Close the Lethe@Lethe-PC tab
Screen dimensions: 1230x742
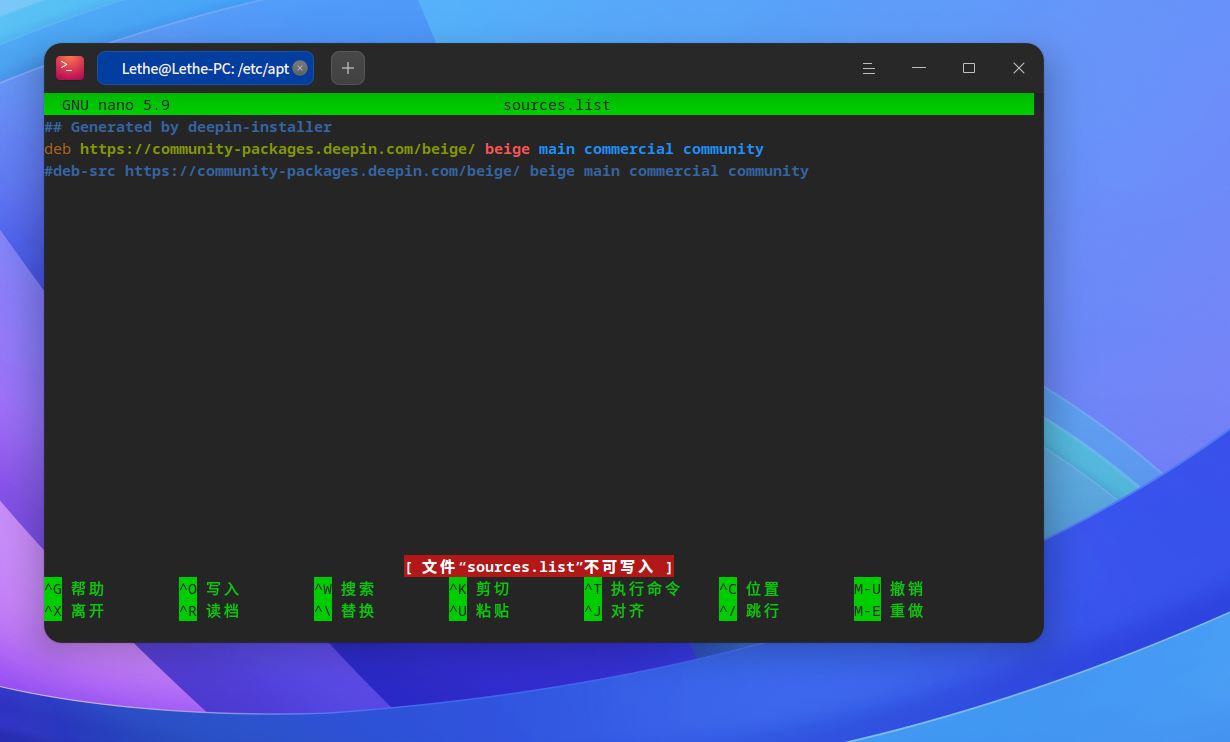point(300,68)
